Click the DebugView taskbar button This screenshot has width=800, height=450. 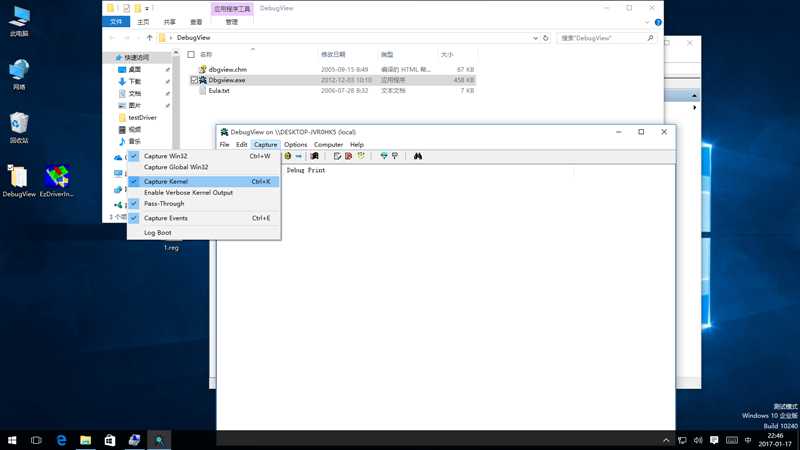tap(159, 440)
